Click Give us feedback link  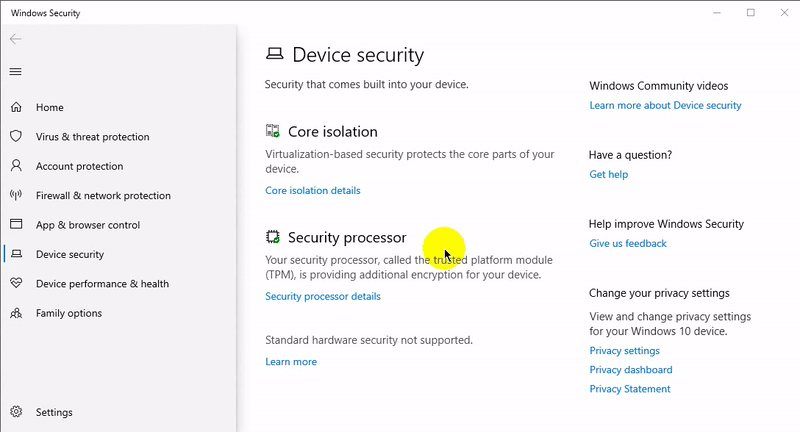click(627, 243)
